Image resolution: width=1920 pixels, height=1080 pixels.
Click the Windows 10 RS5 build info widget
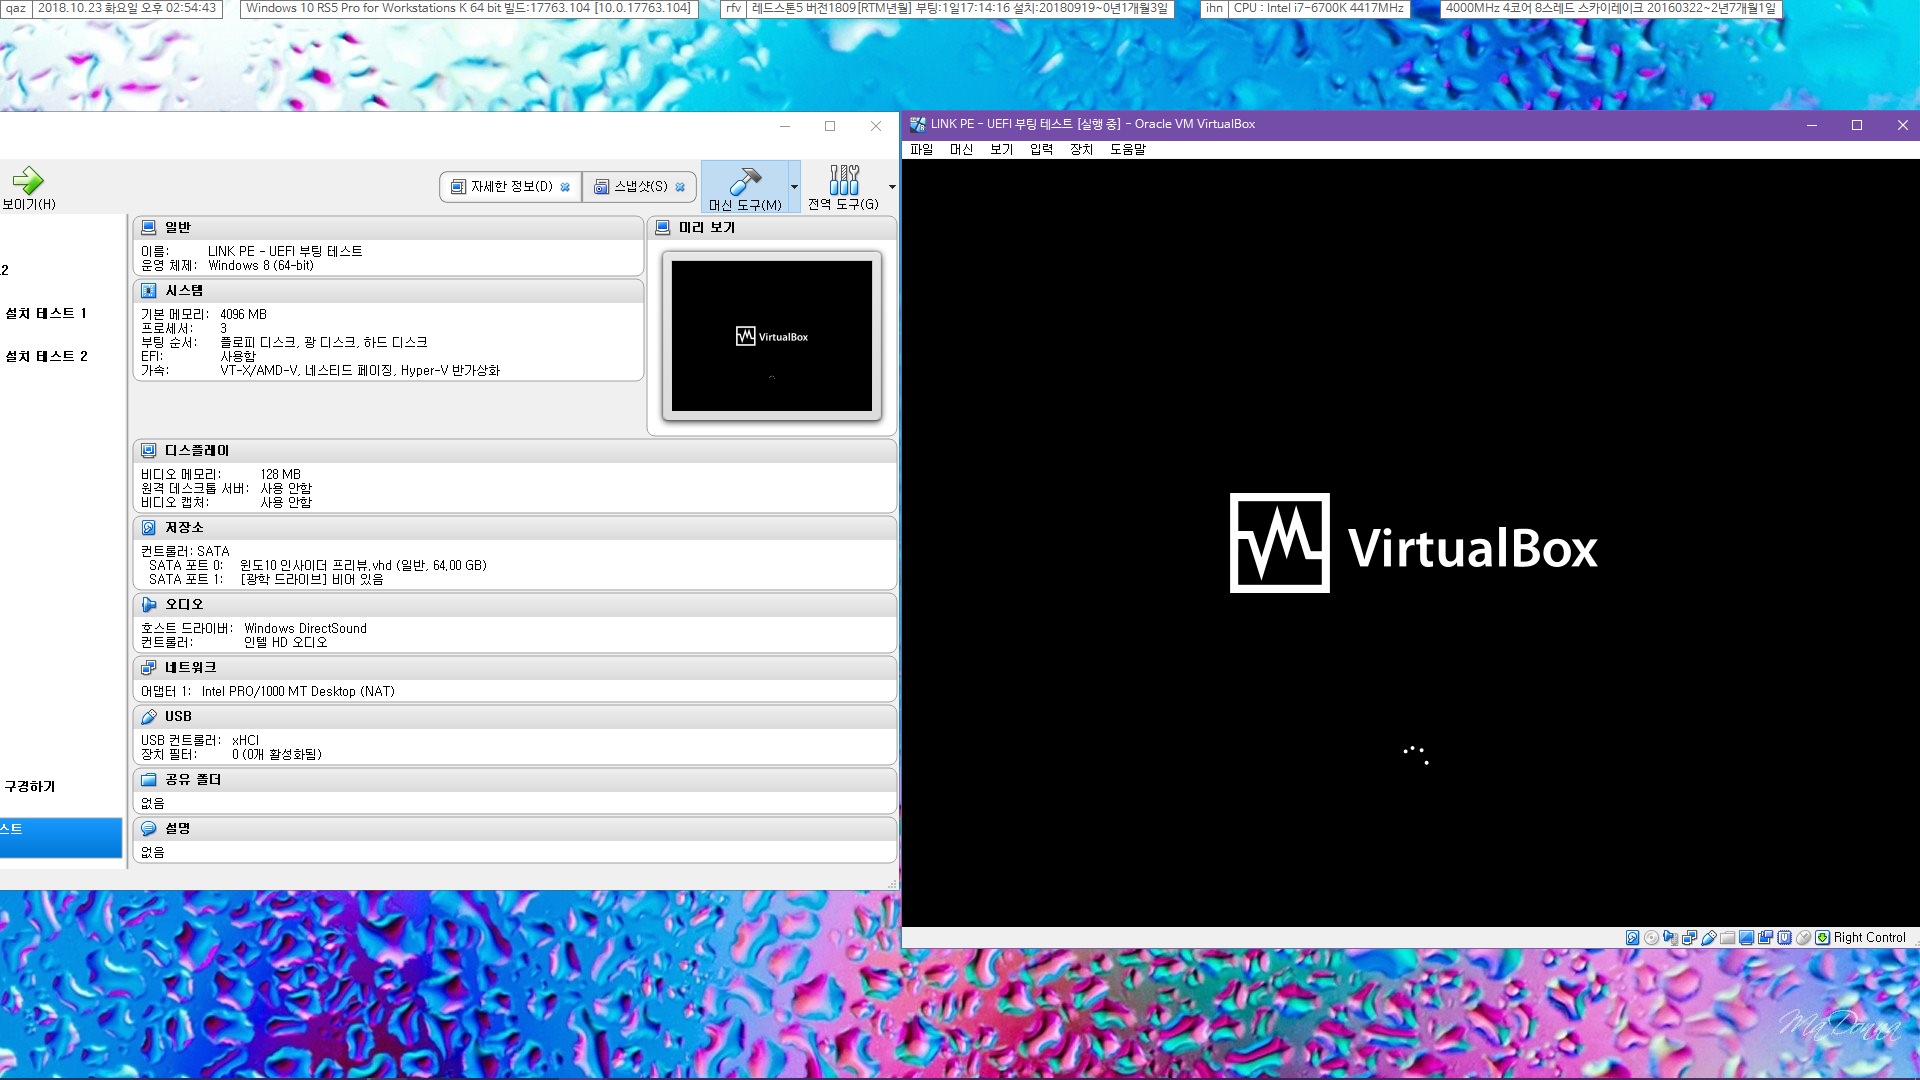468,8
